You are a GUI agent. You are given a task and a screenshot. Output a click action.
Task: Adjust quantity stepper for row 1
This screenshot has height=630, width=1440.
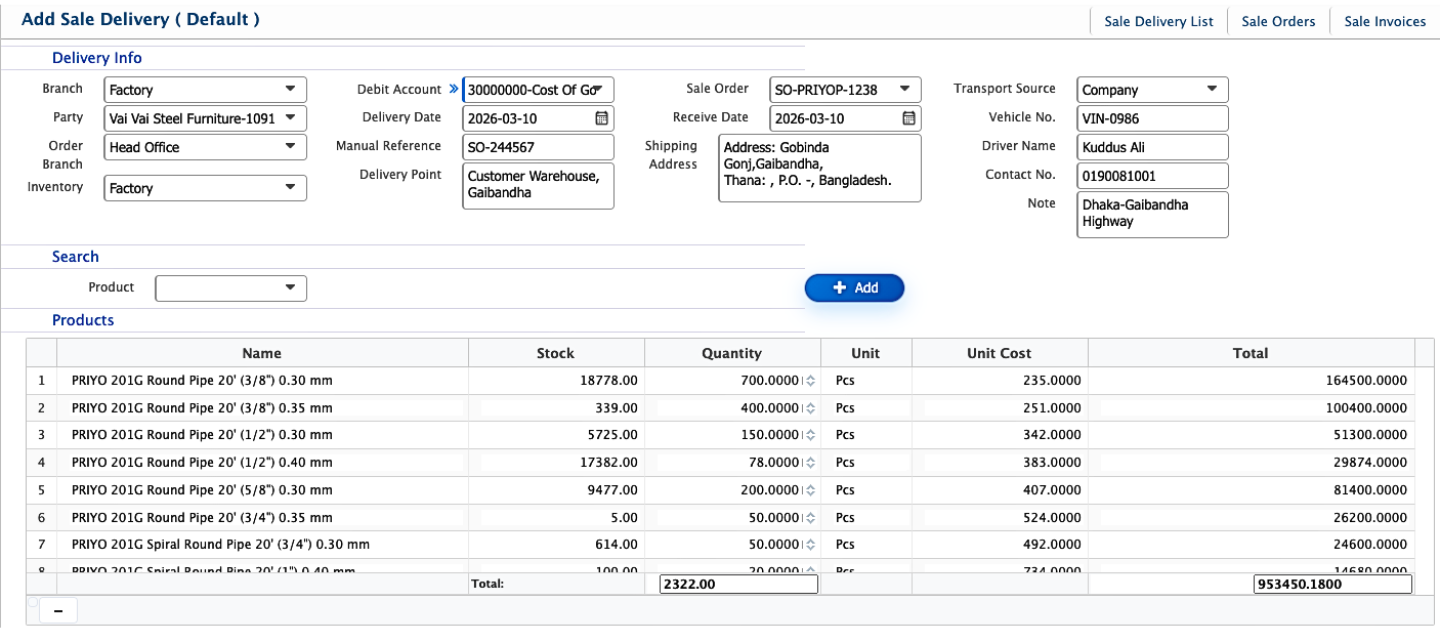(810, 381)
